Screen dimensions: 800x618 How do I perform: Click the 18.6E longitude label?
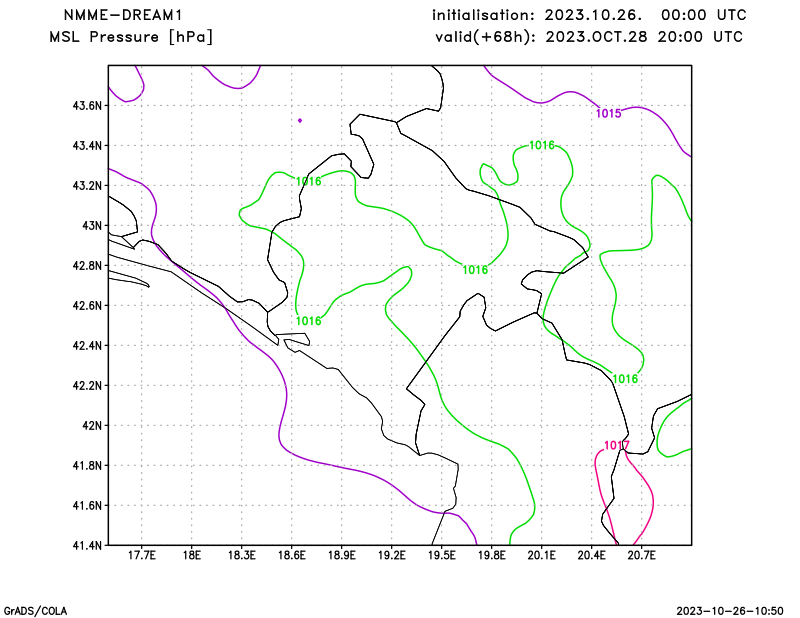click(292, 555)
